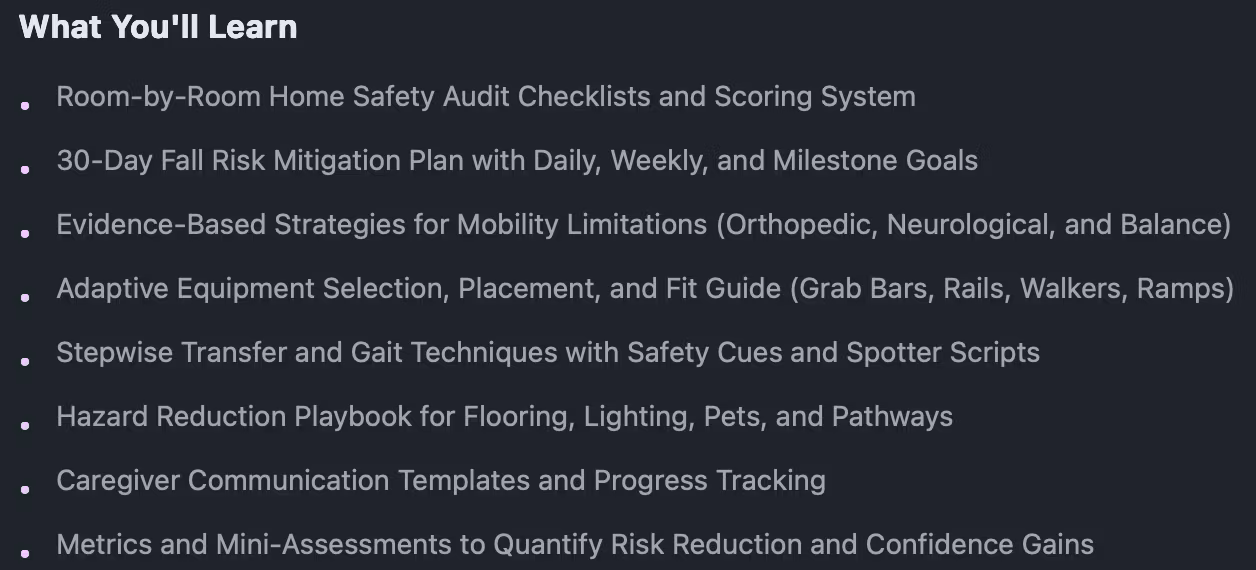Click the 30-Day Fall Risk Mitigation Plan text
The width and height of the screenshot is (1256, 570).
pos(517,161)
